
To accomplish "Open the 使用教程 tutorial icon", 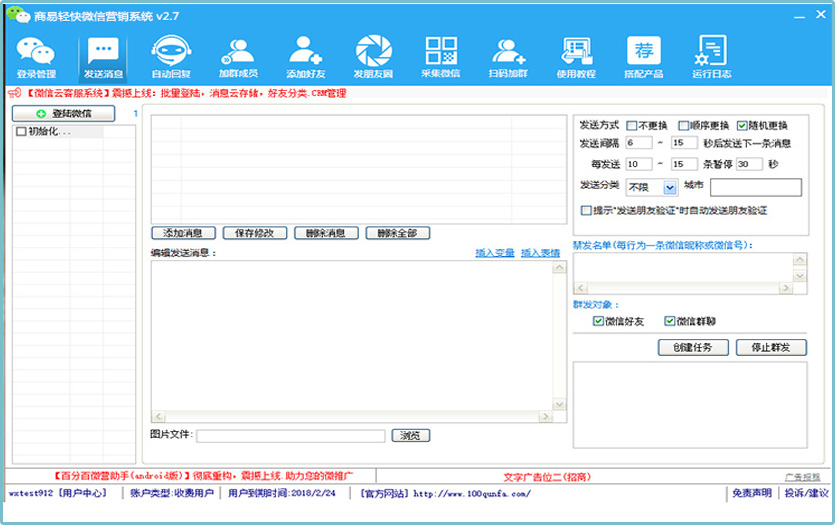I will click(576, 58).
